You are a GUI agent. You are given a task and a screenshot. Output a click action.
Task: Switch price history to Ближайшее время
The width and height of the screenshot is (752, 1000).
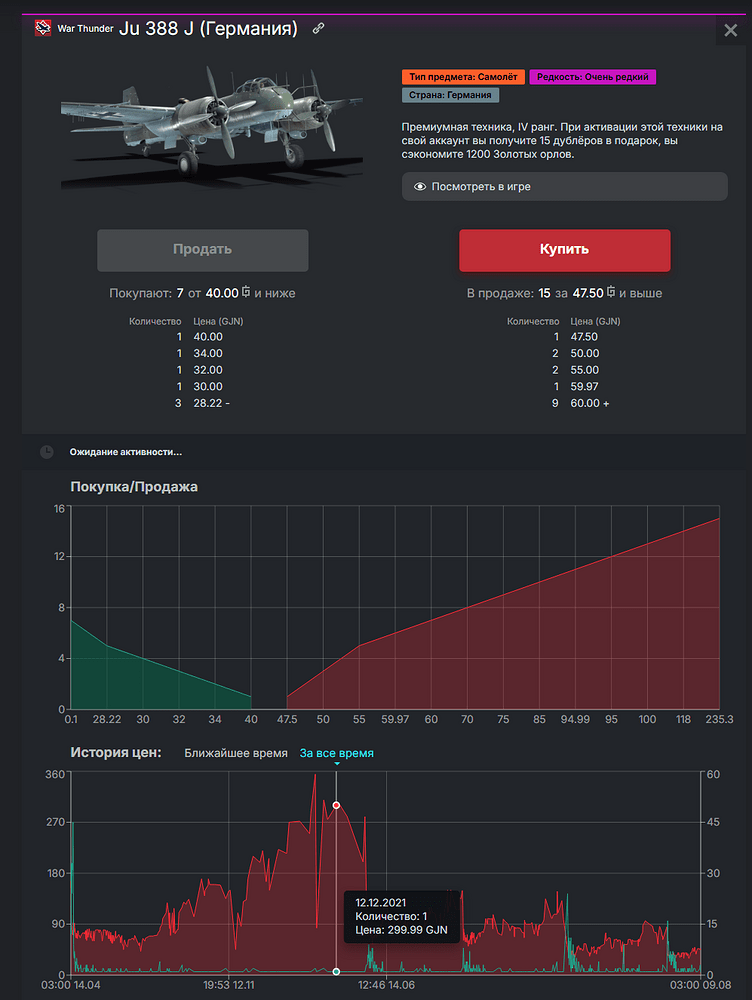[236, 753]
